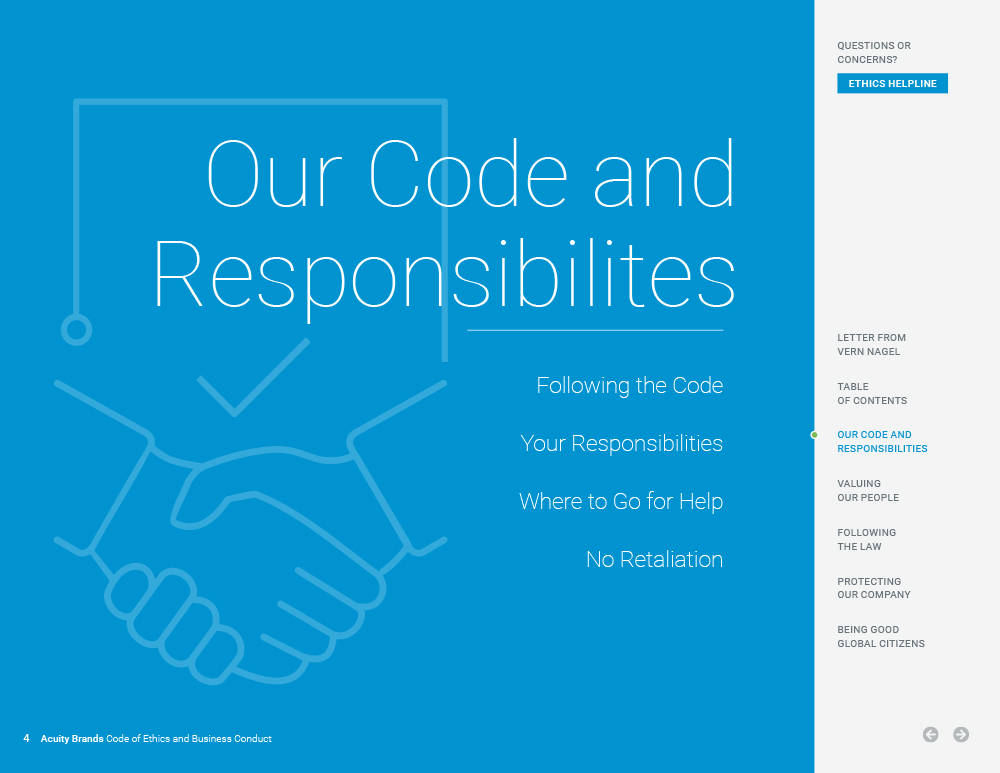The width and height of the screenshot is (1000, 773).
Task: Click the large Our Code and Responsibilites heading
Action: [x=445, y=225]
